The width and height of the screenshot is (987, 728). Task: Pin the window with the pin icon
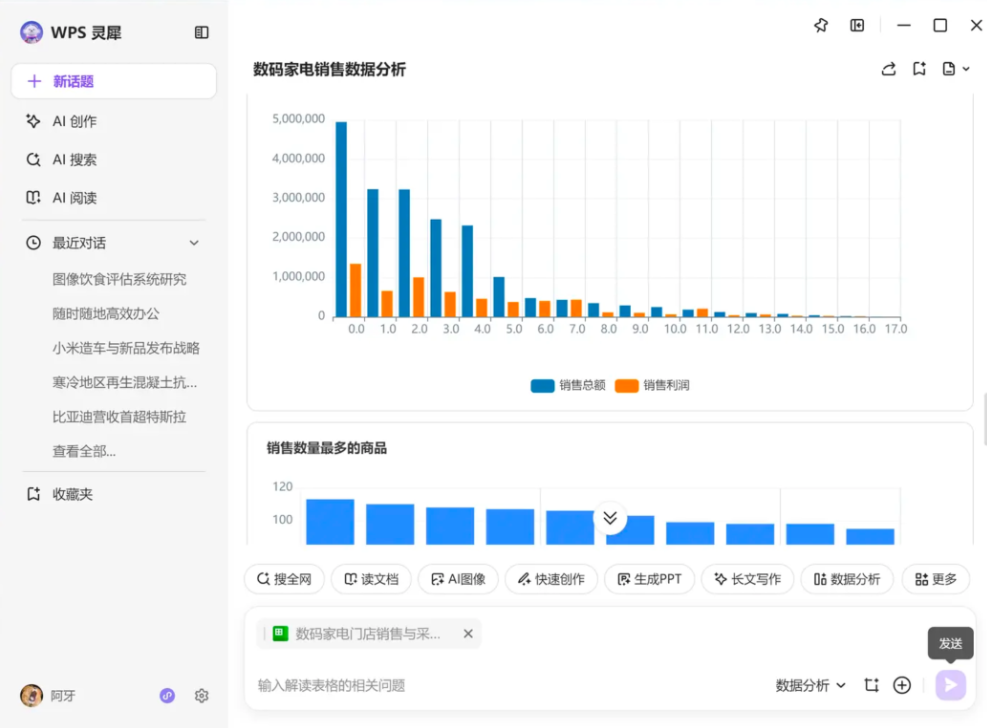[x=821, y=25]
